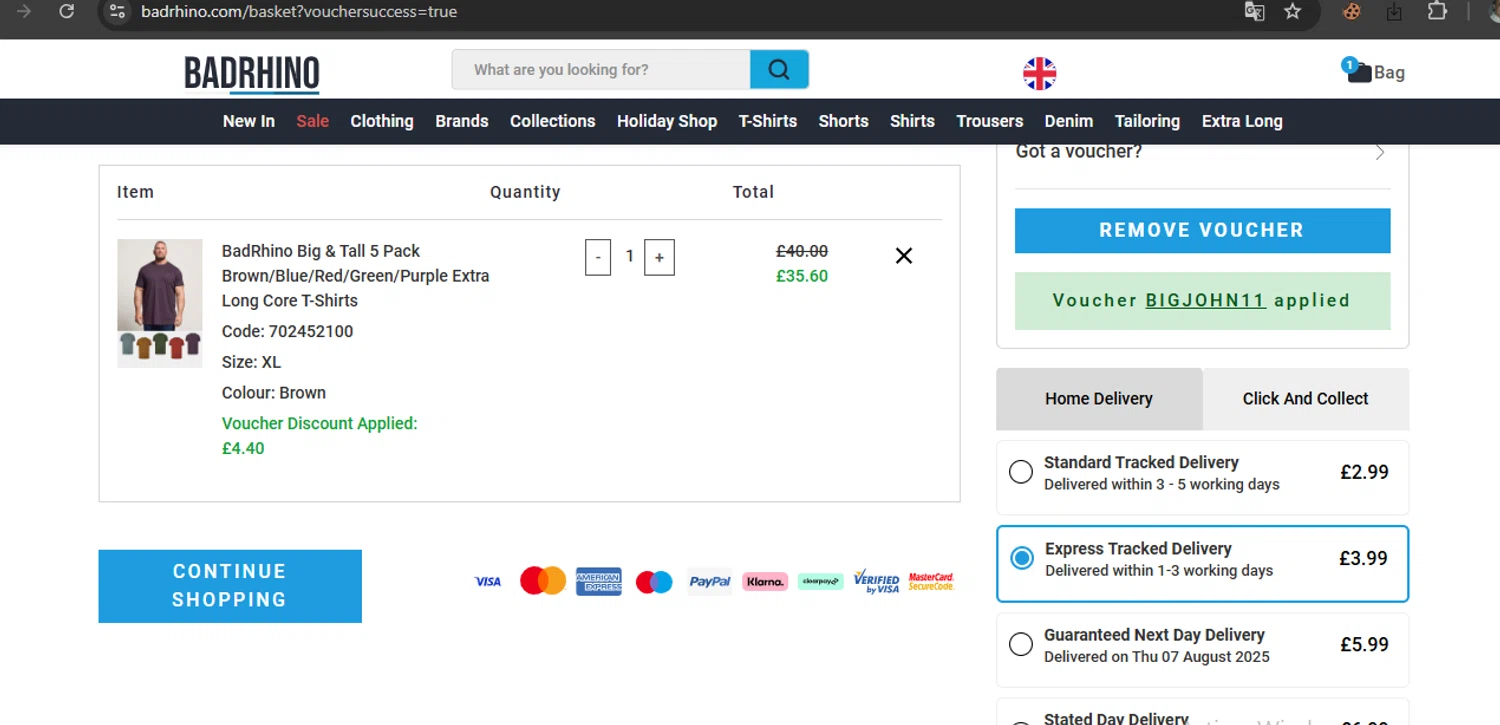Select Express Tracked Delivery radio option
The height and width of the screenshot is (725, 1500).
pos(1022,558)
